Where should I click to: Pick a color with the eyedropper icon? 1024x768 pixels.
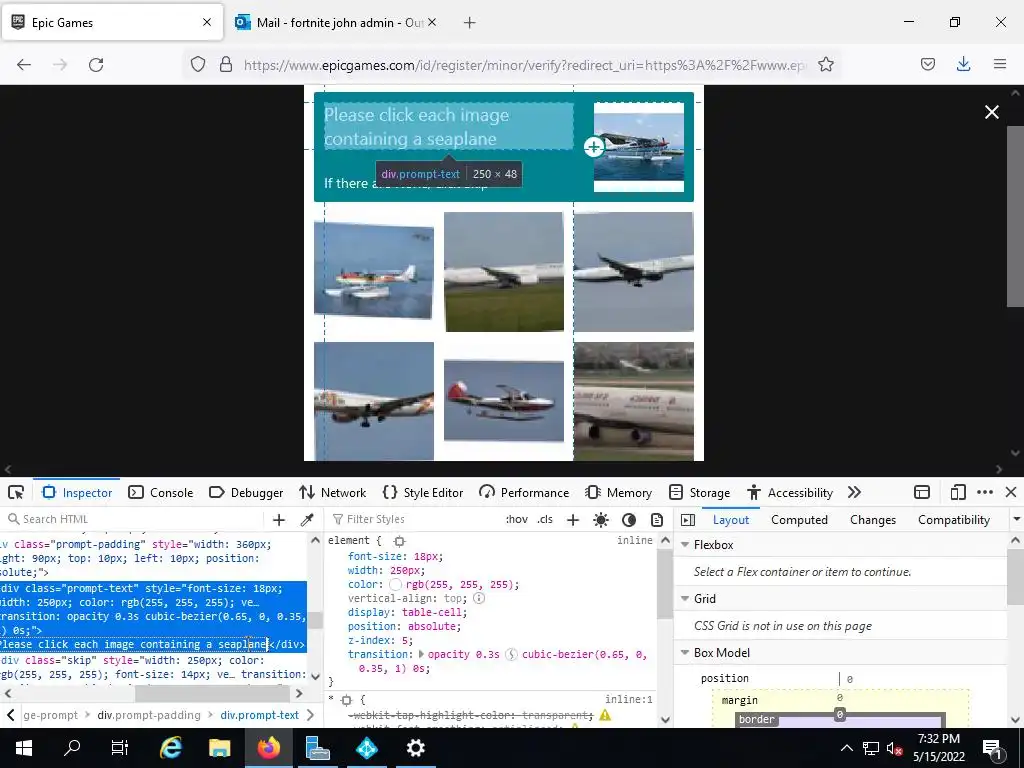pyautogui.click(x=306, y=520)
